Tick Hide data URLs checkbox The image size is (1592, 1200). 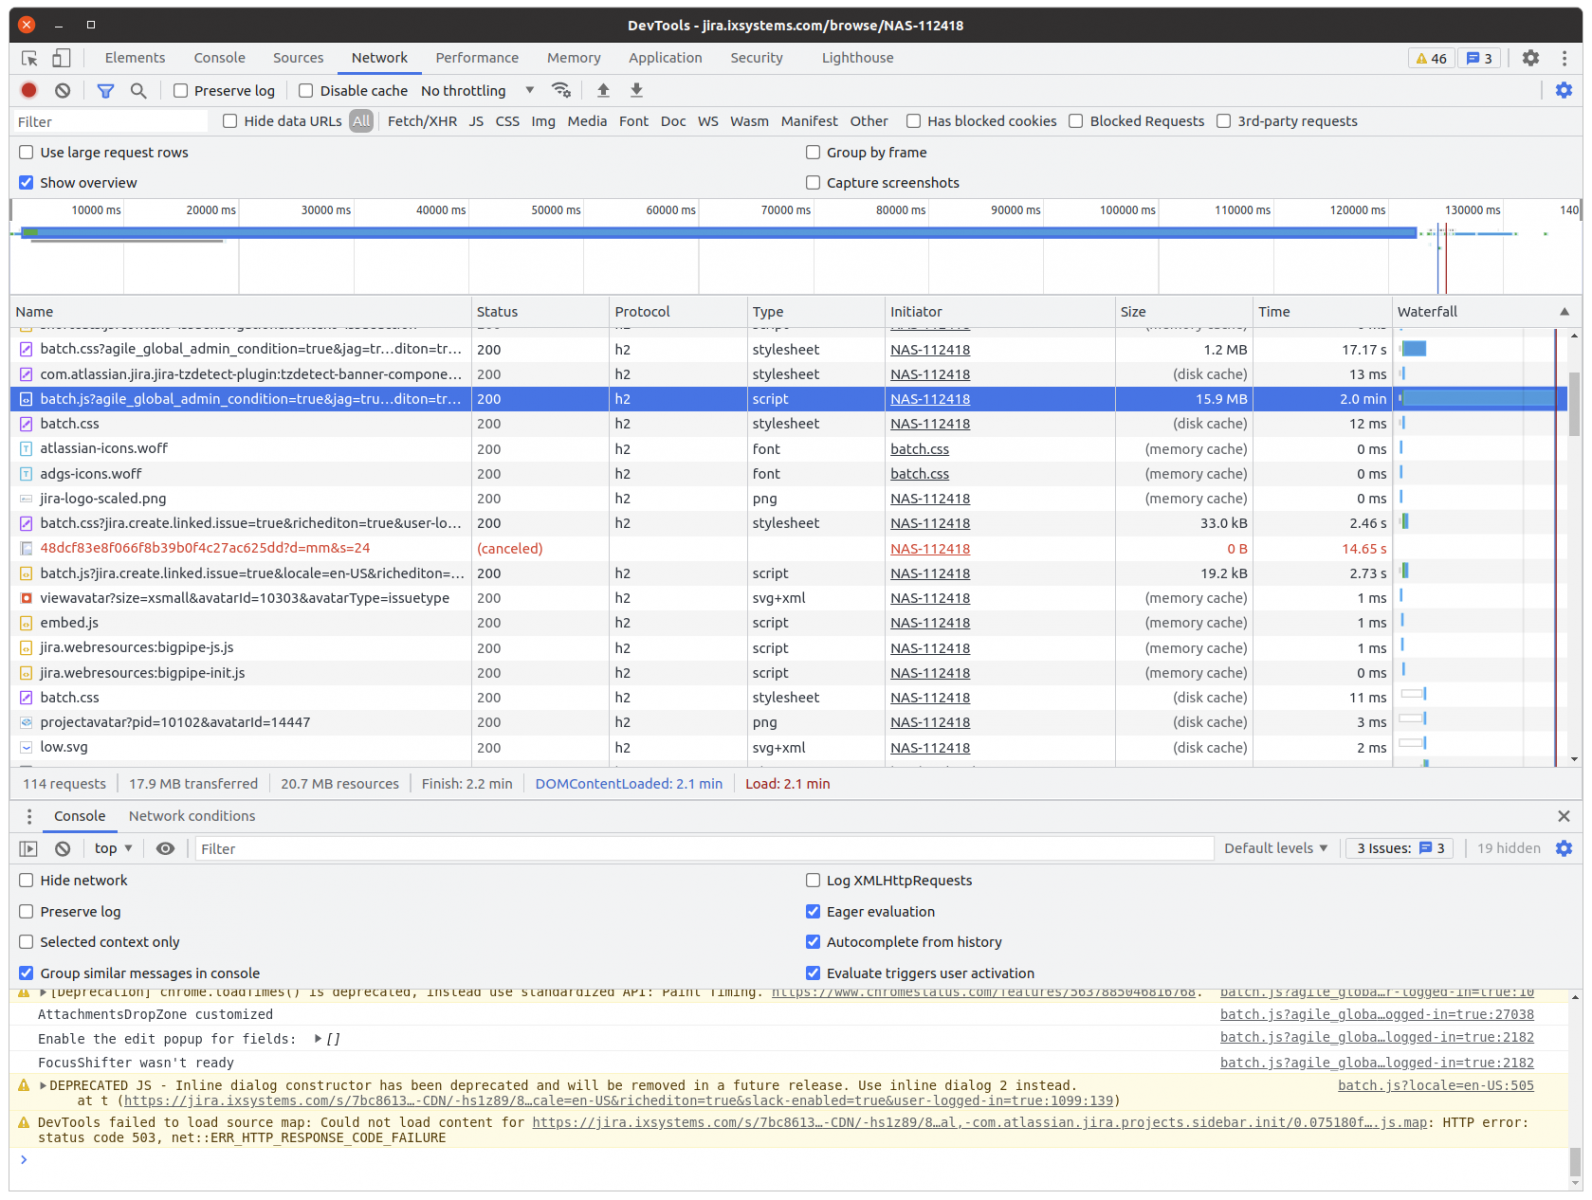point(230,121)
